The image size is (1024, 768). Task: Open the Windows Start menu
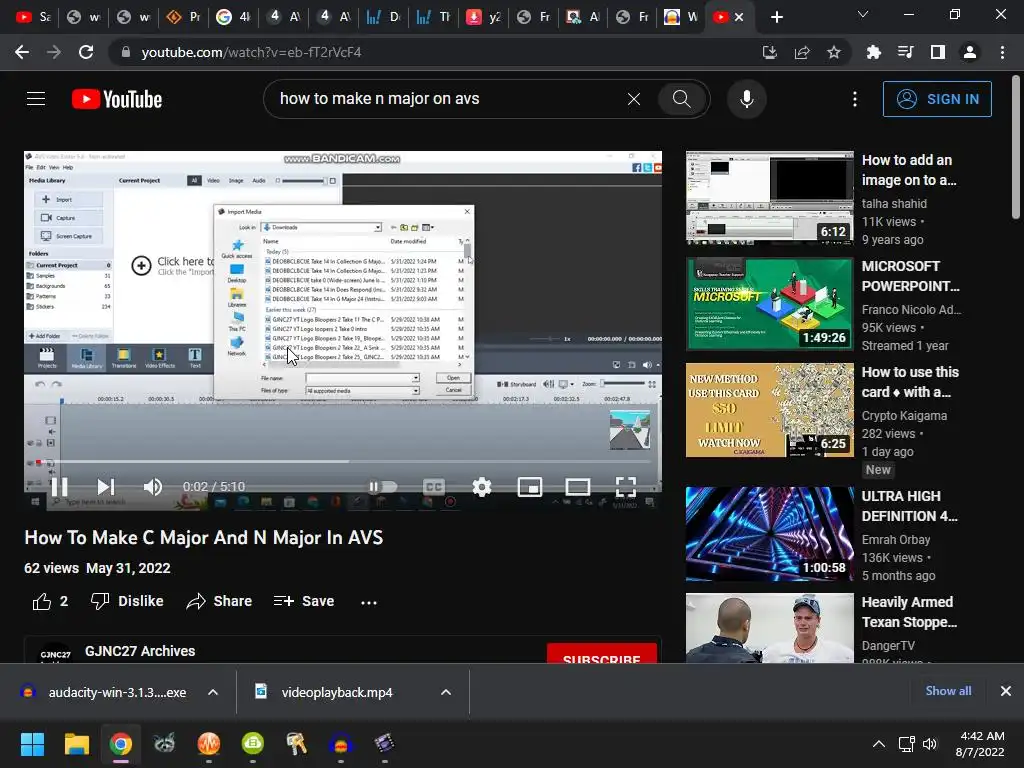(32, 744)
